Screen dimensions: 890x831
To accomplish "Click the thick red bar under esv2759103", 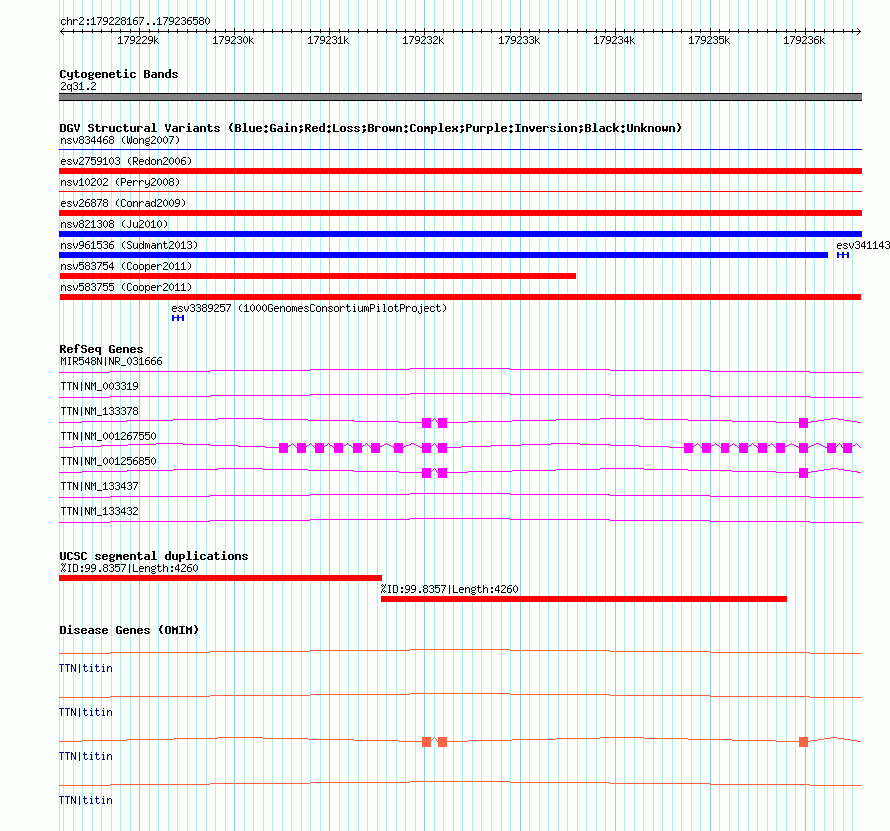I will pyautogui.click(x=460, y=171).
